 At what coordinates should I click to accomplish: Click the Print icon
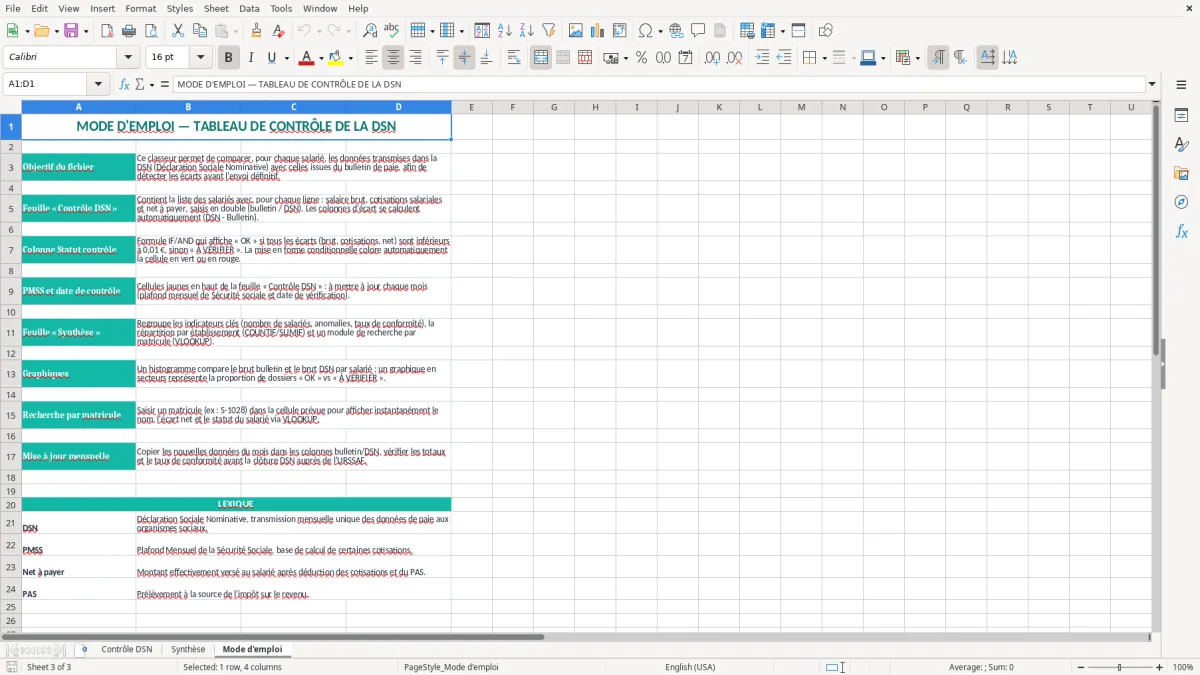[x=128, y=31]
